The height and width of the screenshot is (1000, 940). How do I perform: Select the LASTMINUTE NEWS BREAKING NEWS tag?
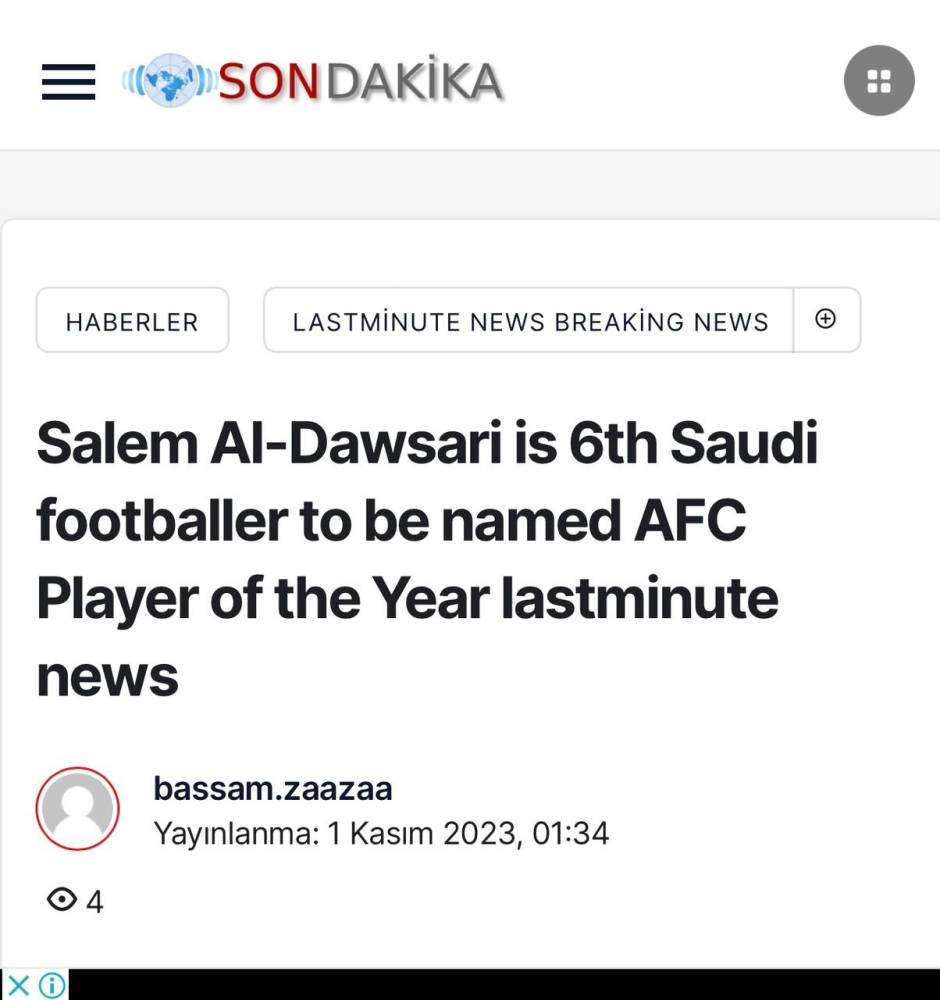click(x=530, y=321)
